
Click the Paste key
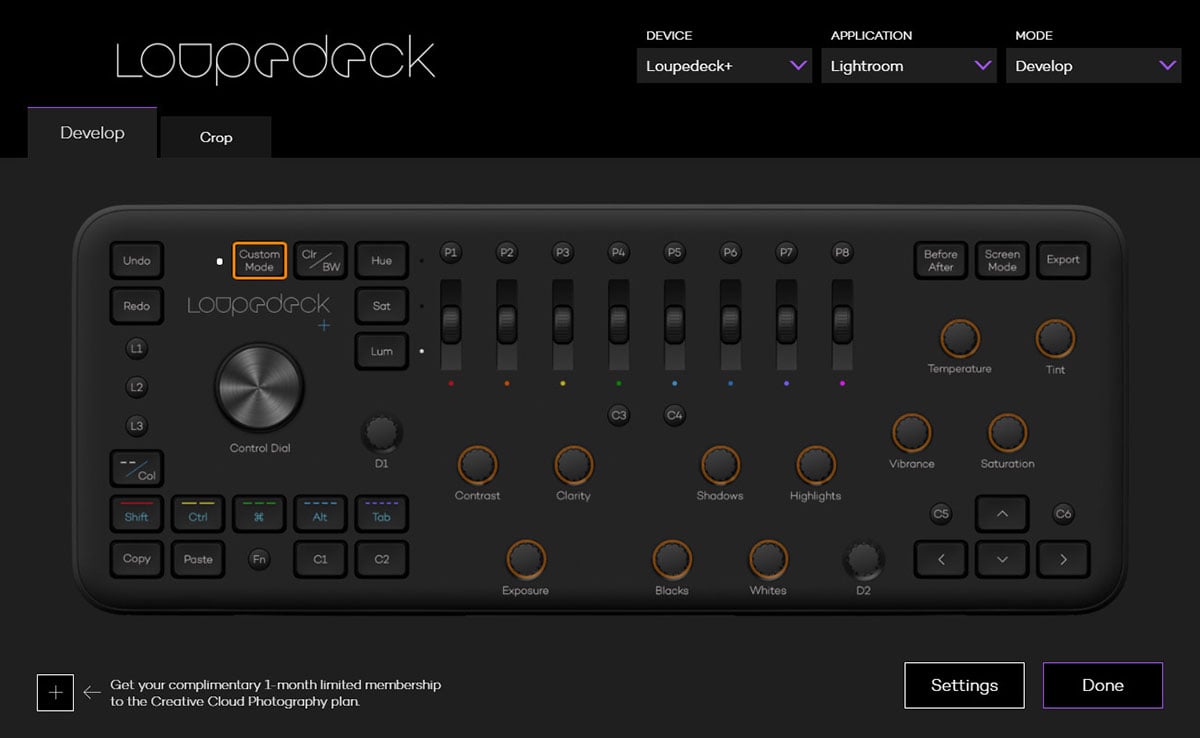click(198, 559)
